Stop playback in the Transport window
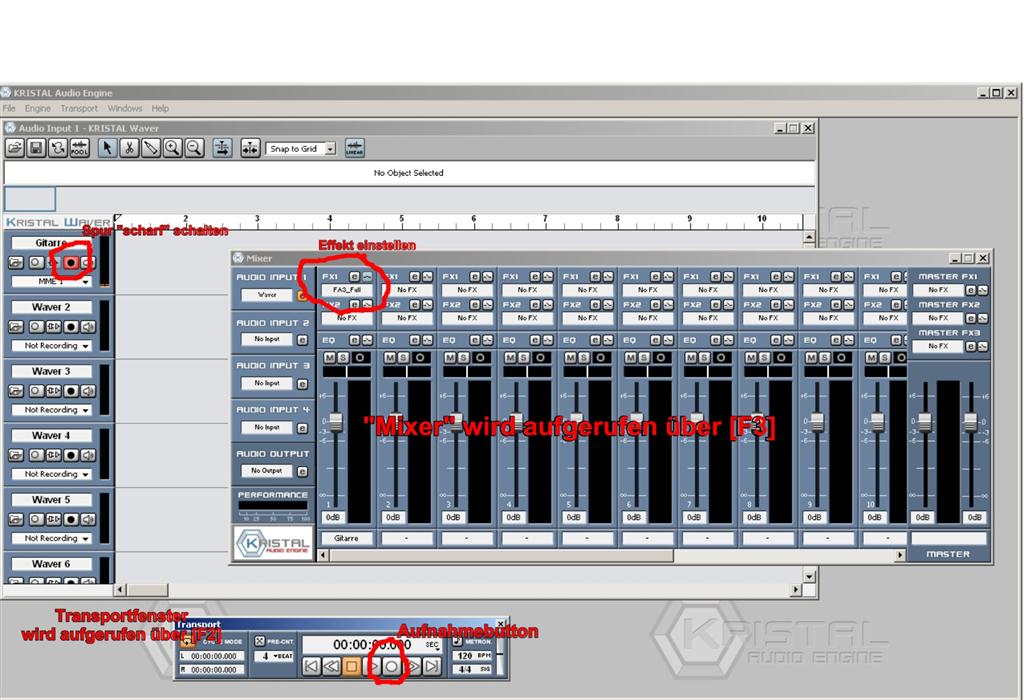The width and height of the screenshot is (1024, 700). 351,667
